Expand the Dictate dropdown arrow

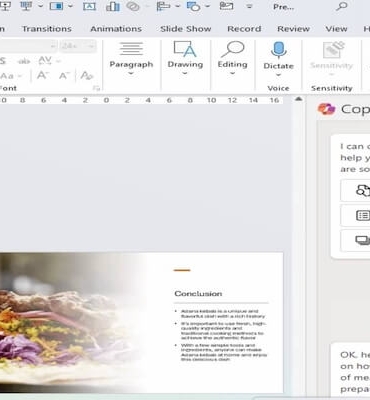click(x=279, y=75)
